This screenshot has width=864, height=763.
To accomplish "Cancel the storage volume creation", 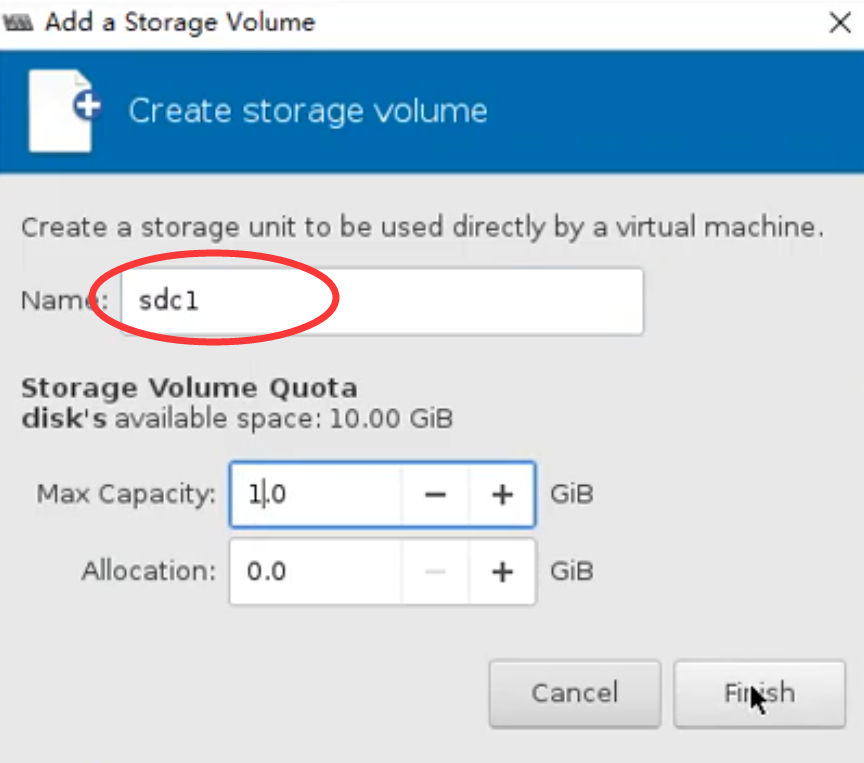I will pyautogui.click(x=574, y=693).
